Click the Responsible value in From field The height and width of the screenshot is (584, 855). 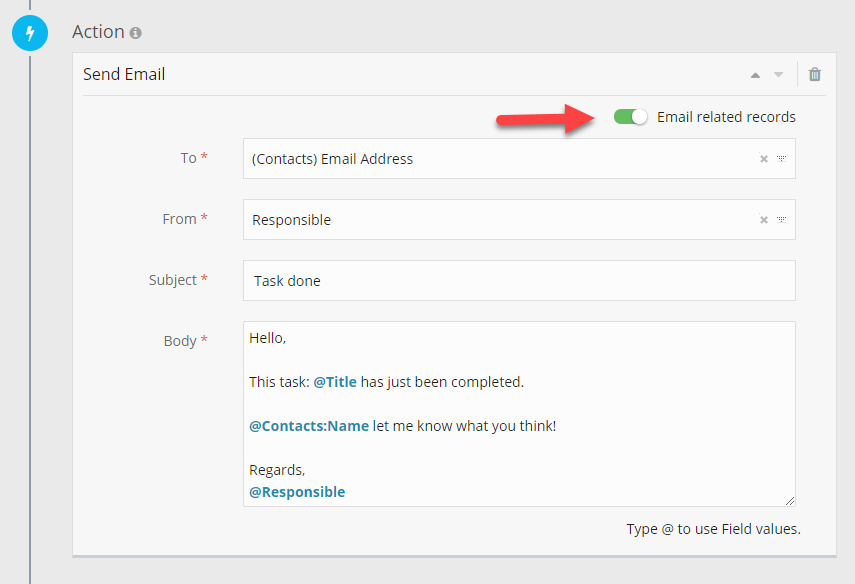(x=291, y=220)
